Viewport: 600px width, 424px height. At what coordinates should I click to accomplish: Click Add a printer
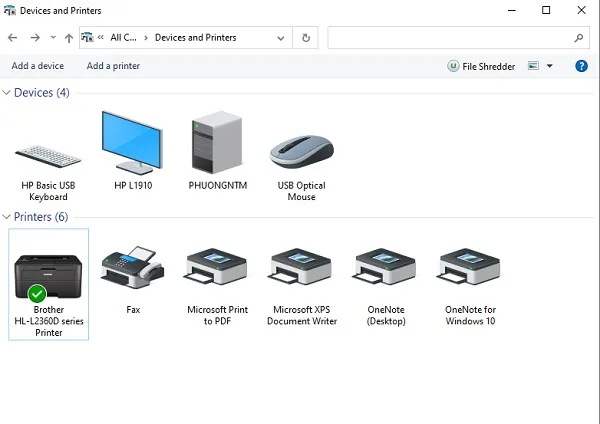pyautogui.click(x=113, y=66)
